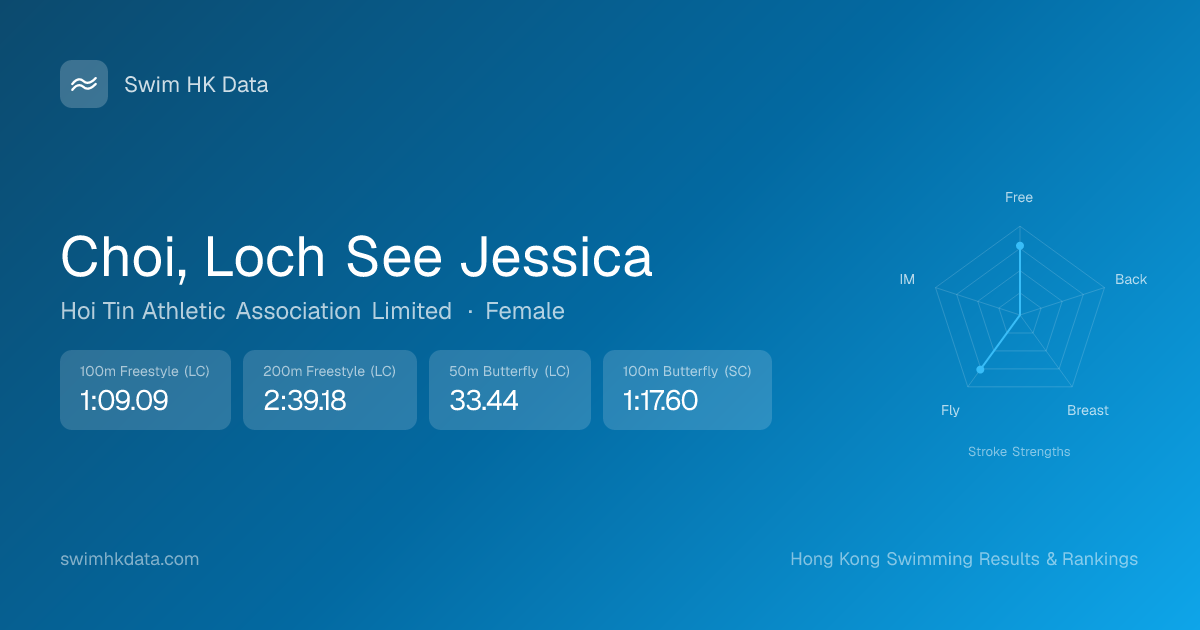
Task: Click the Swim HK Data wave logo icon
Action: (84, 84)
